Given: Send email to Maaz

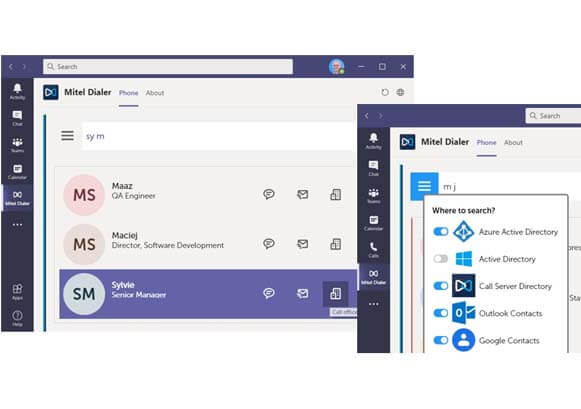Looking at the screenshot, I should [303, 194].
